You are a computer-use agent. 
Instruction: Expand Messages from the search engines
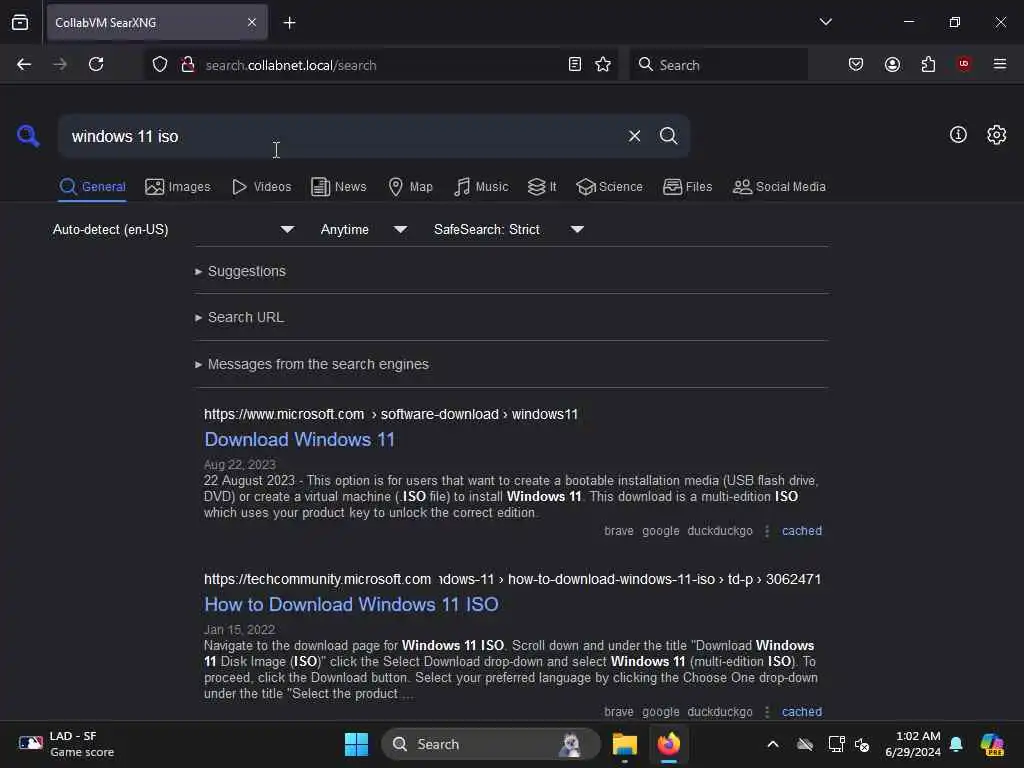point(312,364)
